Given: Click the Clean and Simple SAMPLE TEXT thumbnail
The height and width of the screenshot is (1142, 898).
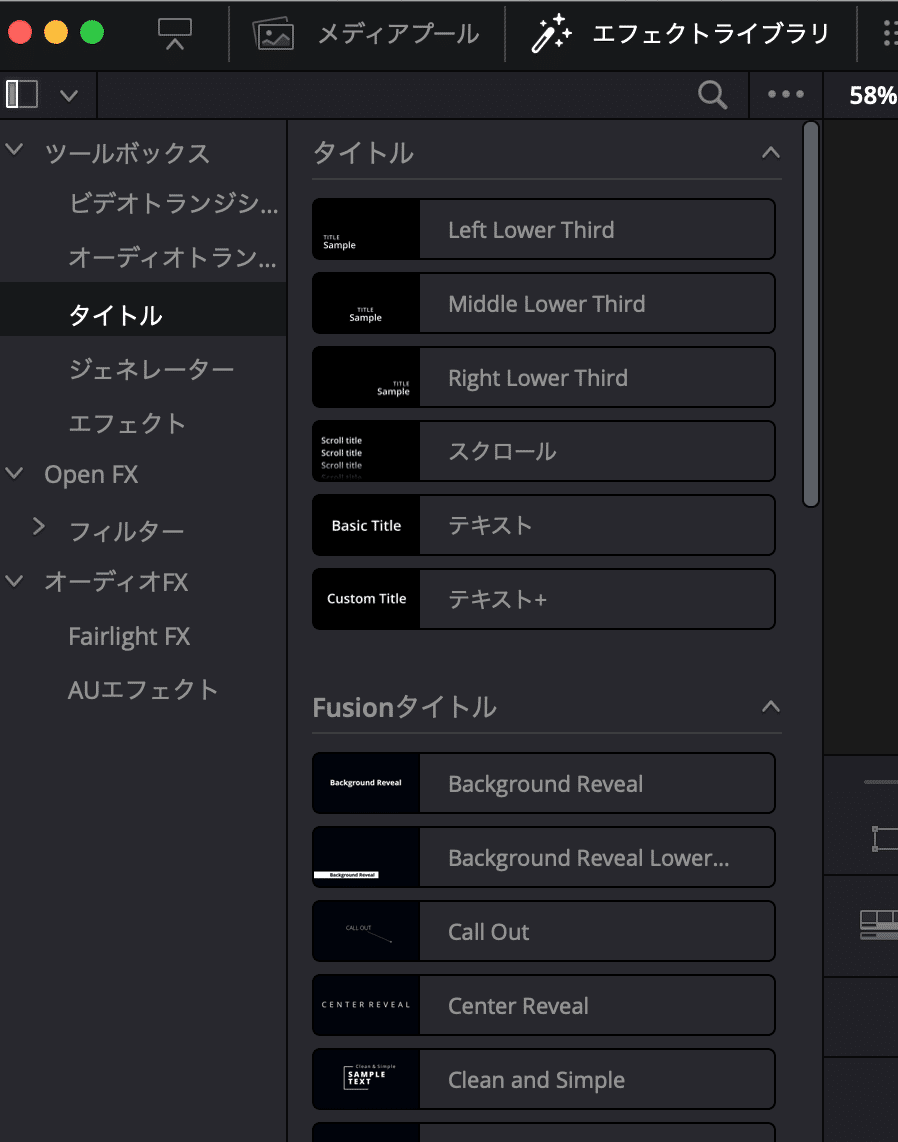Looking at the screenshot, I should [x=366, y=1079].
